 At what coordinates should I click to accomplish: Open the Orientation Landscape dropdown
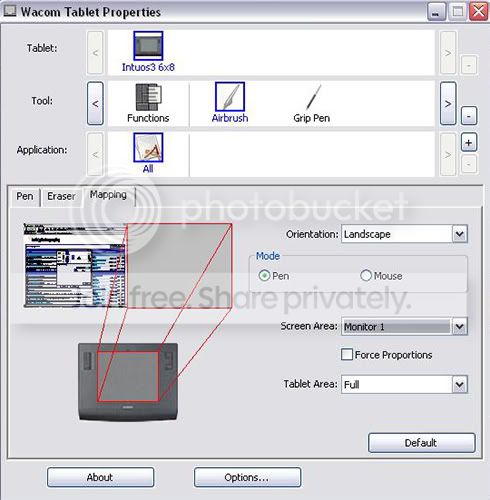point(404,234)
